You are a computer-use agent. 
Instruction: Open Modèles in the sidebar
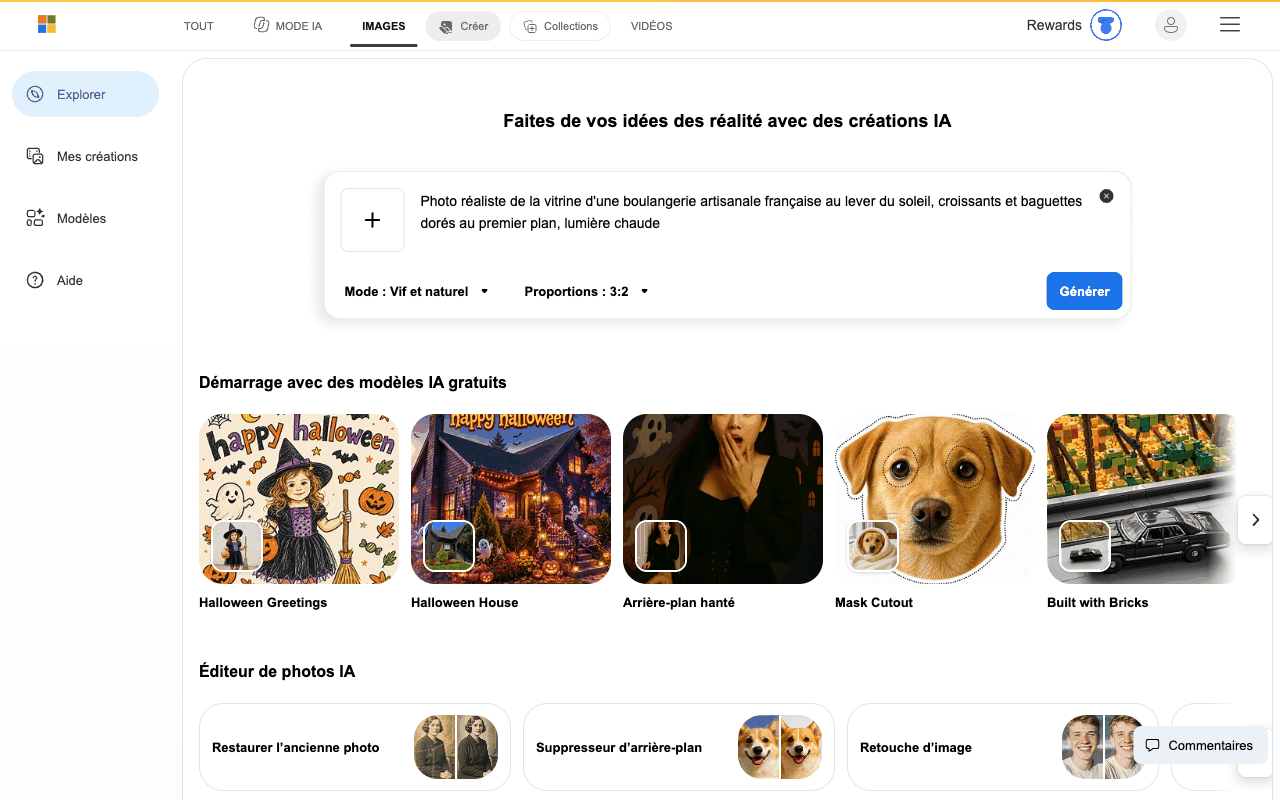[85, 218]
